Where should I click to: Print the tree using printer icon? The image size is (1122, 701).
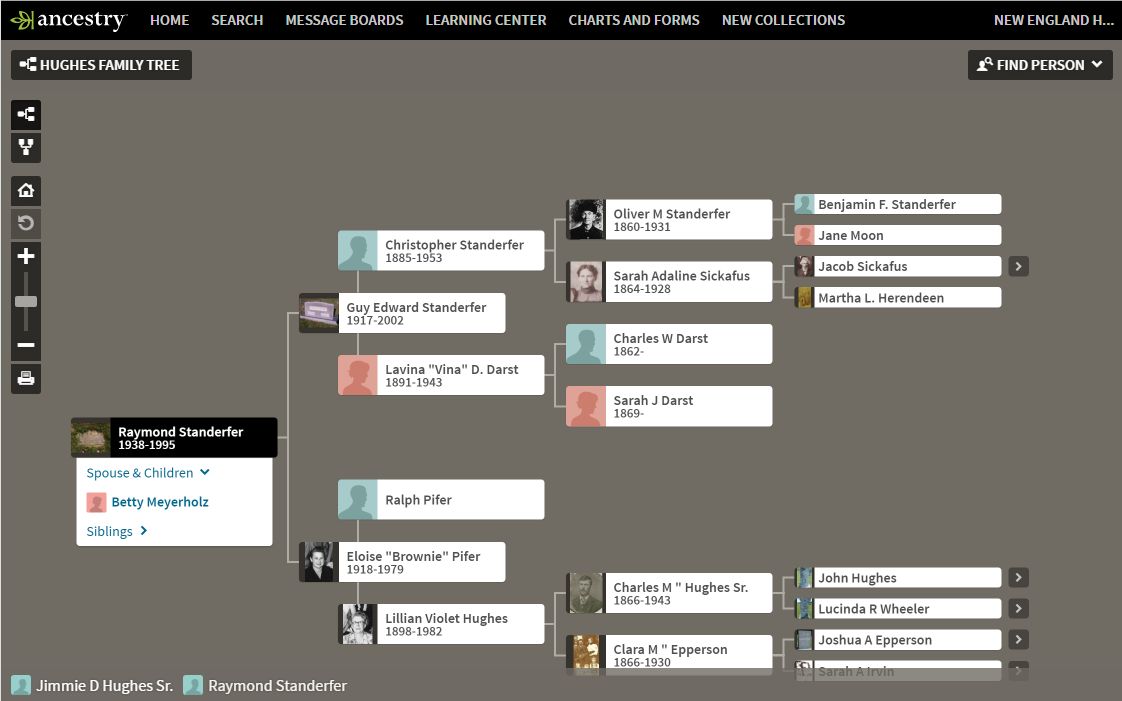pyautogui.click(x=26, y=378)
